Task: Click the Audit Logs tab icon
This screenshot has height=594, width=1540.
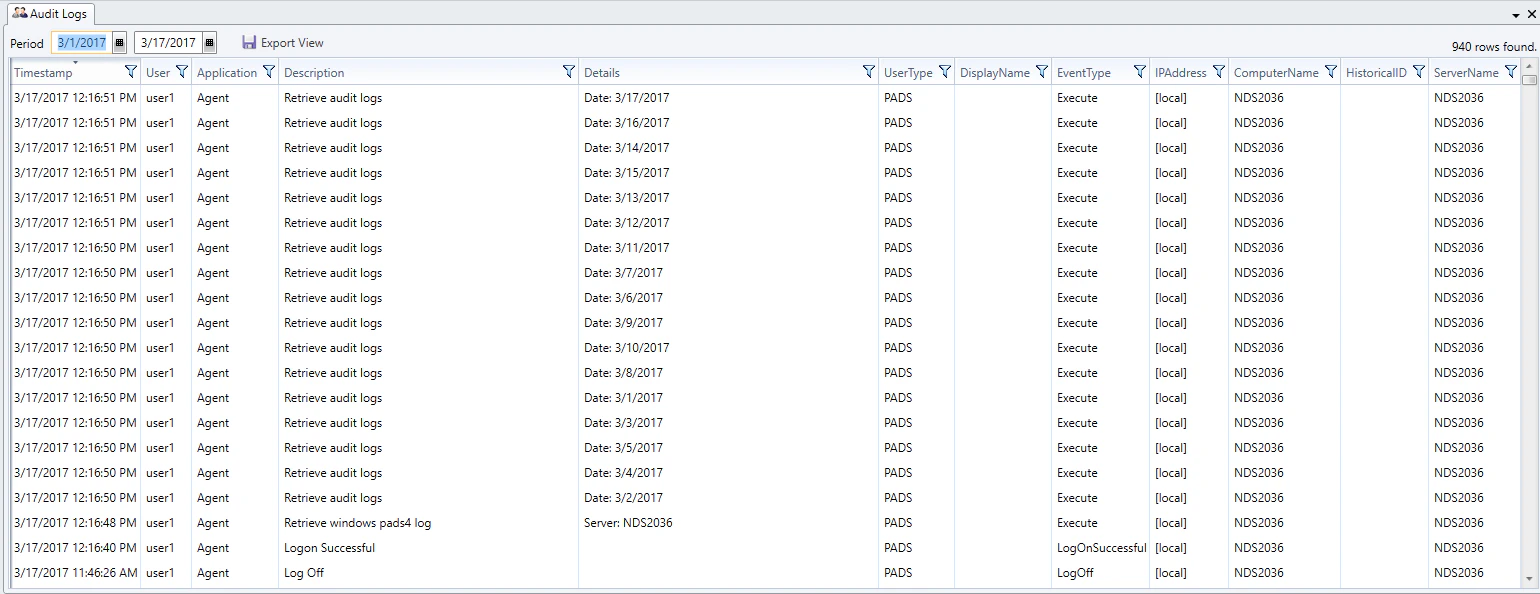Action: (x=20, y=13)
